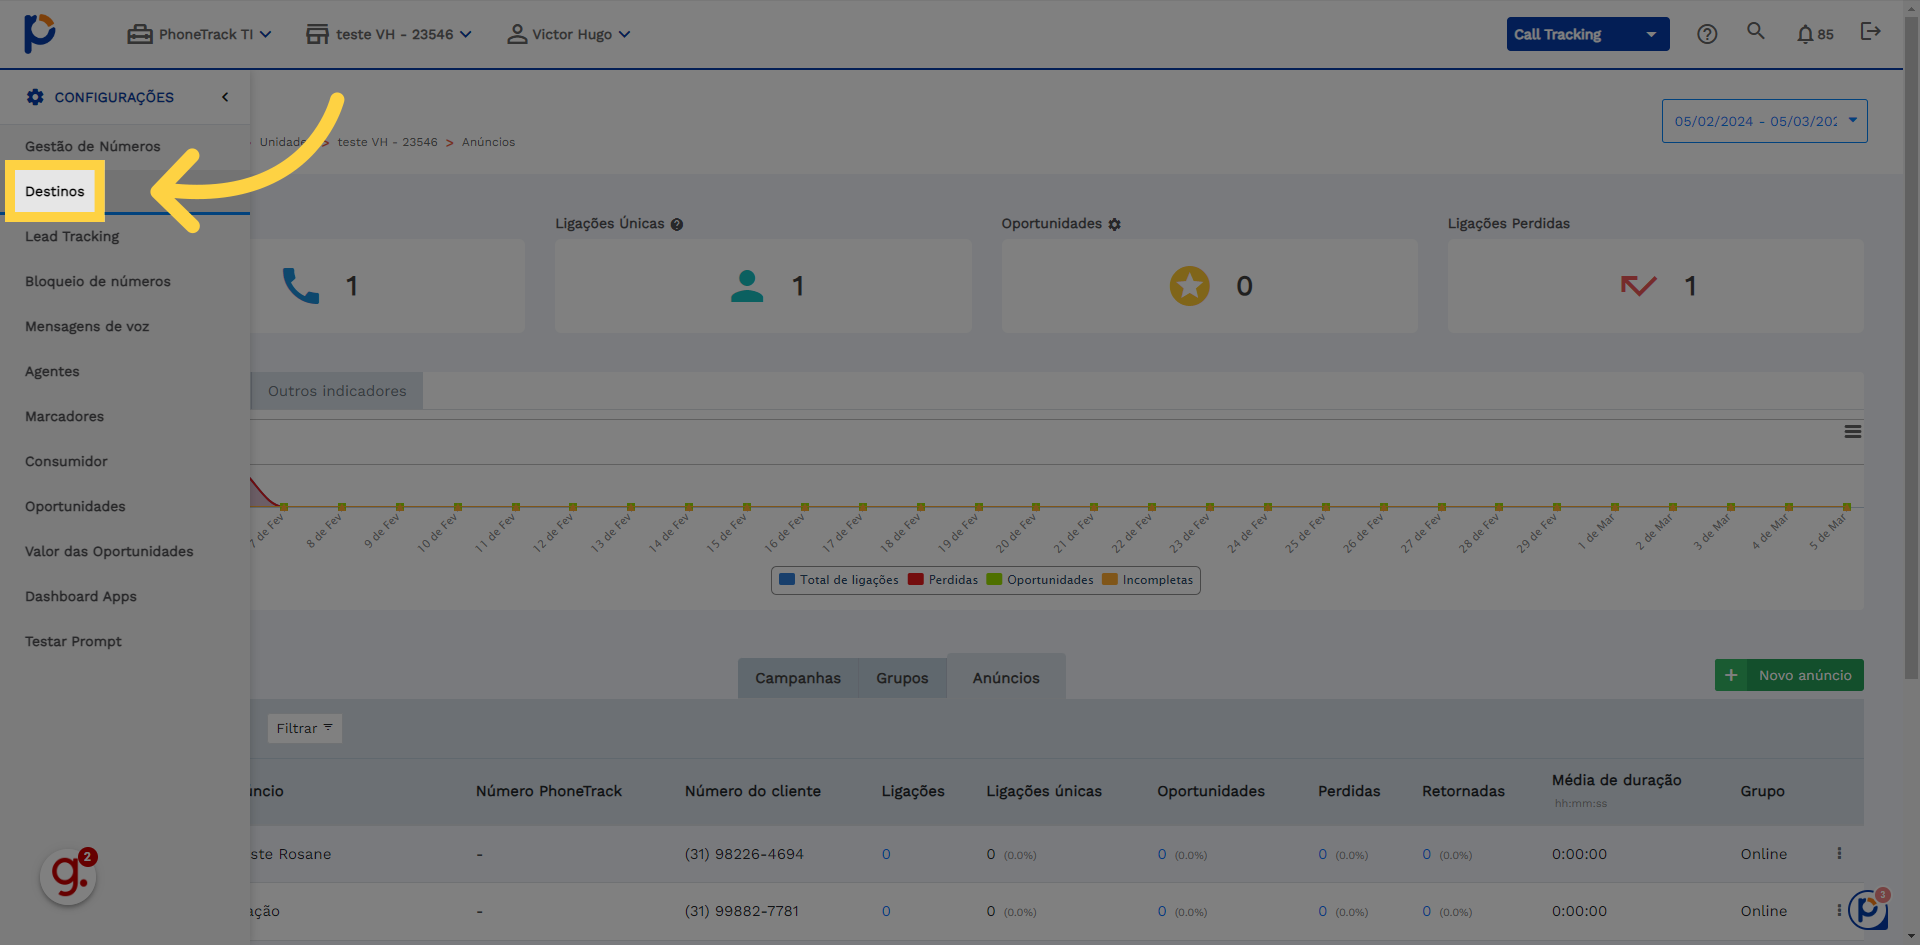Select the Anúncios tab
This screenshot has width=1920, height=945.
click(x=1006, y=678)
